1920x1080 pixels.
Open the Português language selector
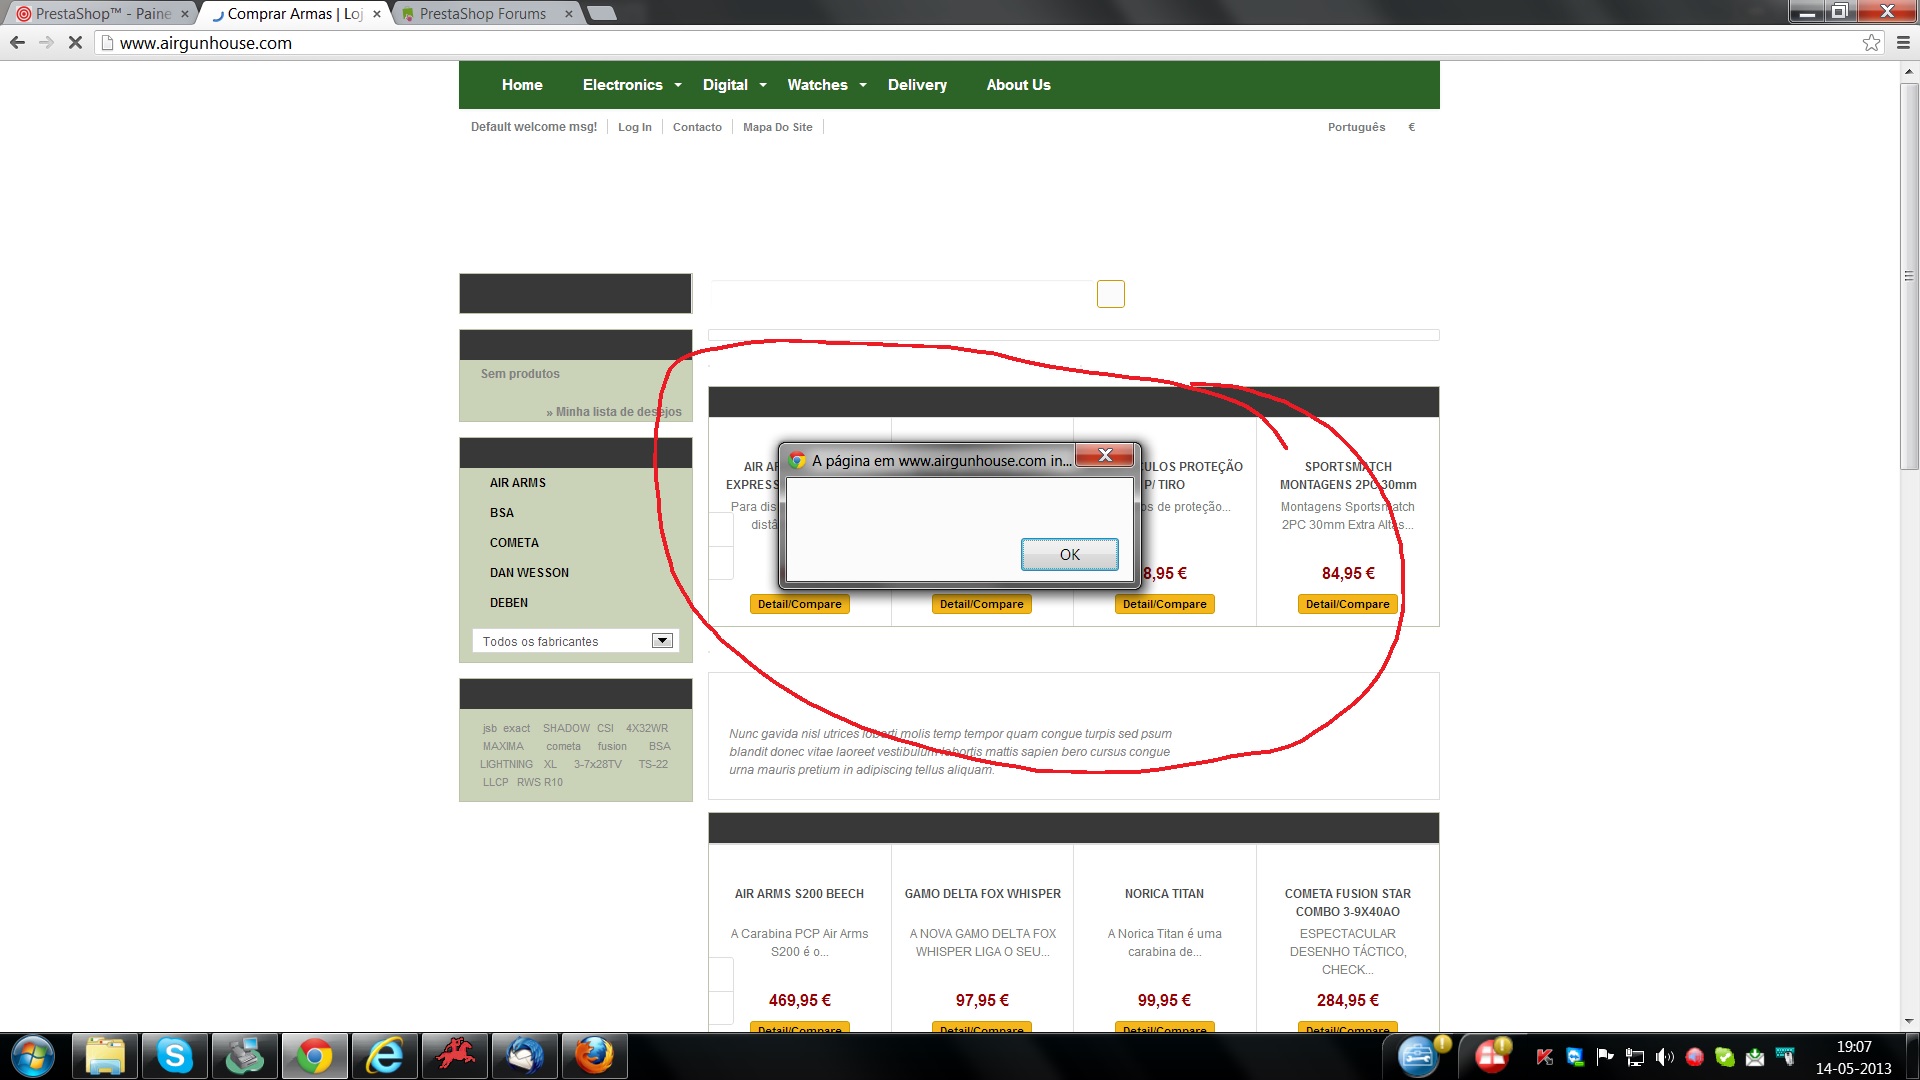[x=1356, y=127]
